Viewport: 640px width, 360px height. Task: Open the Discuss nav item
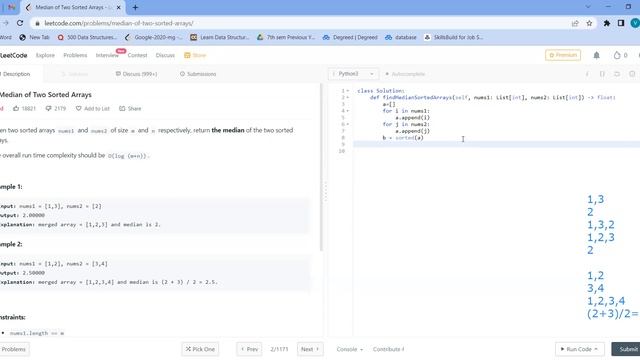(x=165, y=55)
